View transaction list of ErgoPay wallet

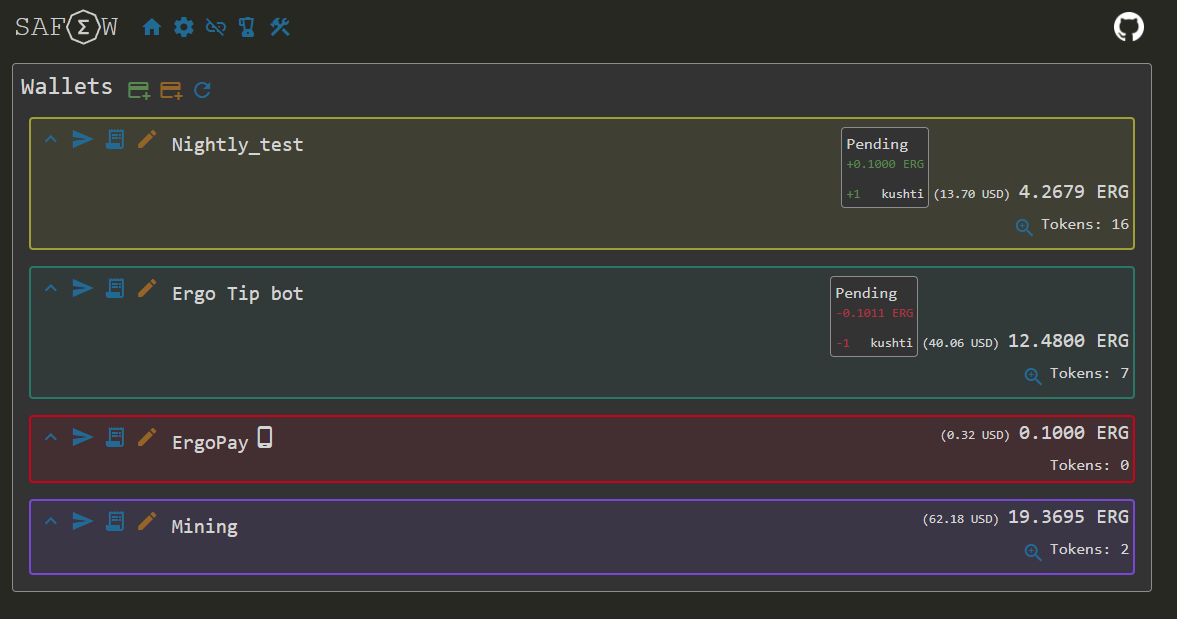[x=115, y=437]
